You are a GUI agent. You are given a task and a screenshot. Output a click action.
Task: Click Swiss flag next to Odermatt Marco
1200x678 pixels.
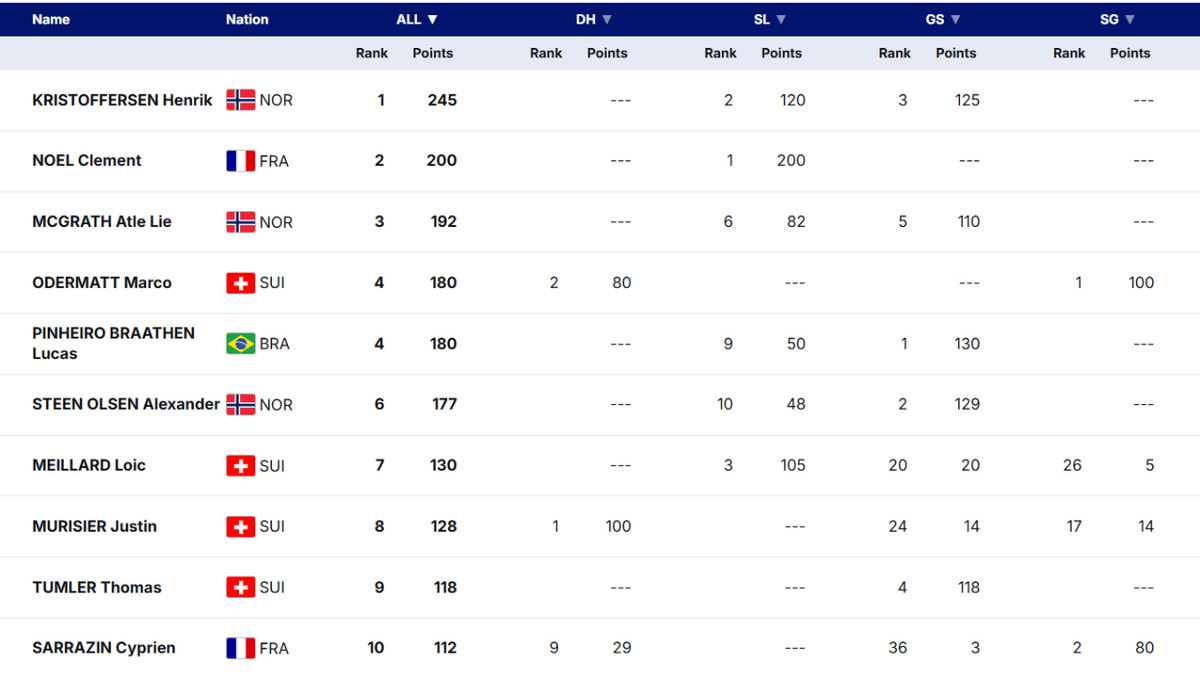(241, 283)
